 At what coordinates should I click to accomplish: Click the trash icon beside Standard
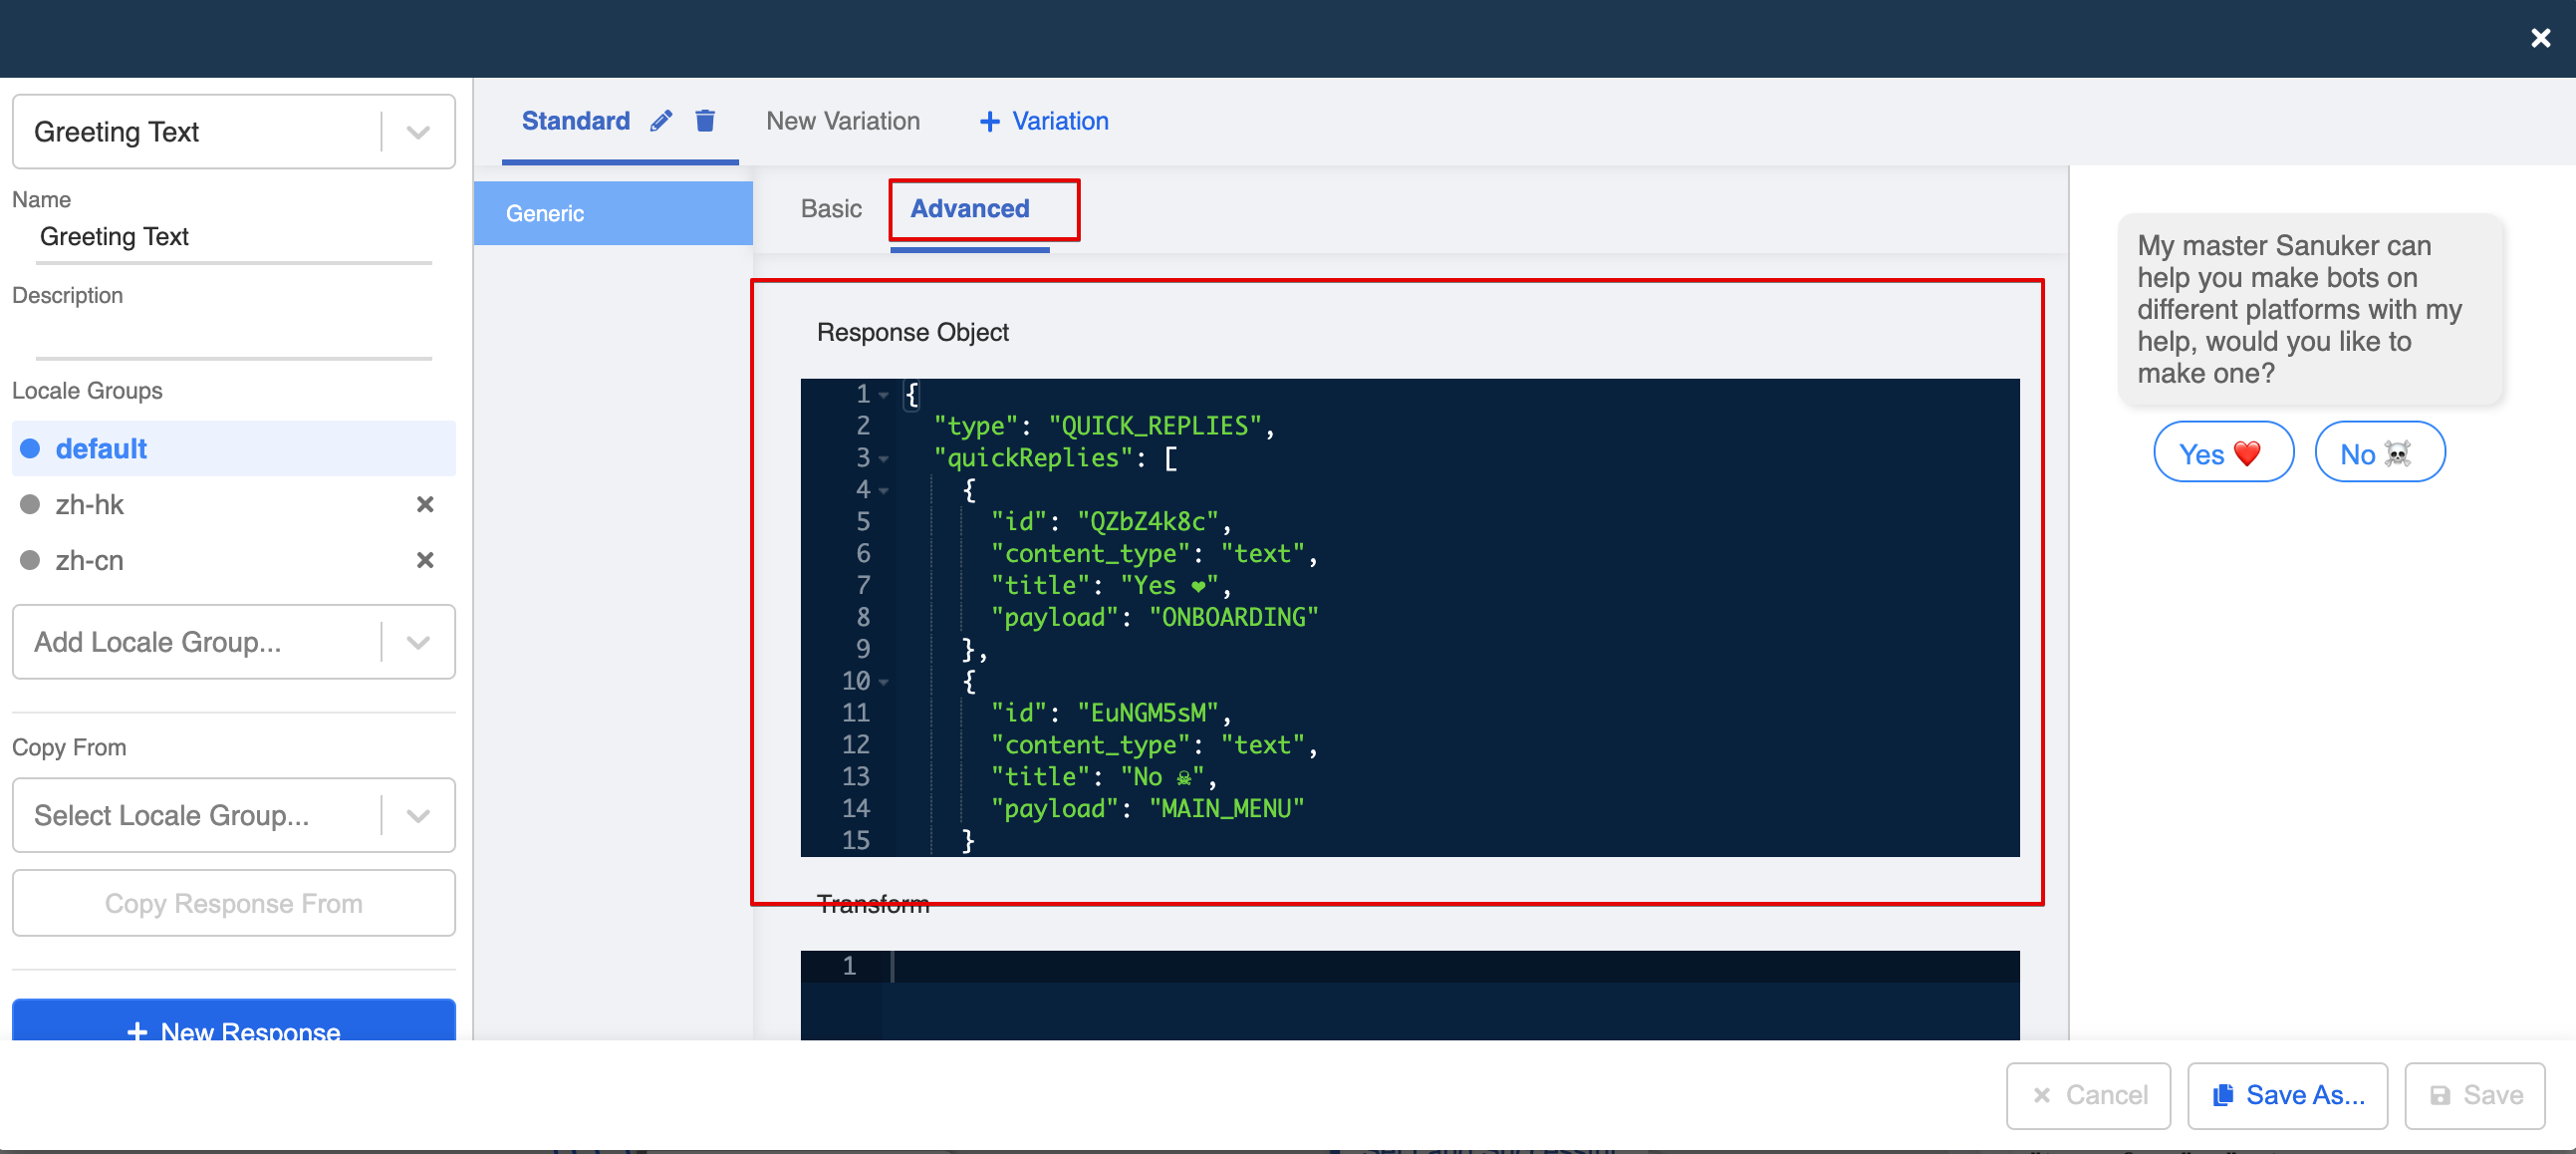(x=705, y=121)
